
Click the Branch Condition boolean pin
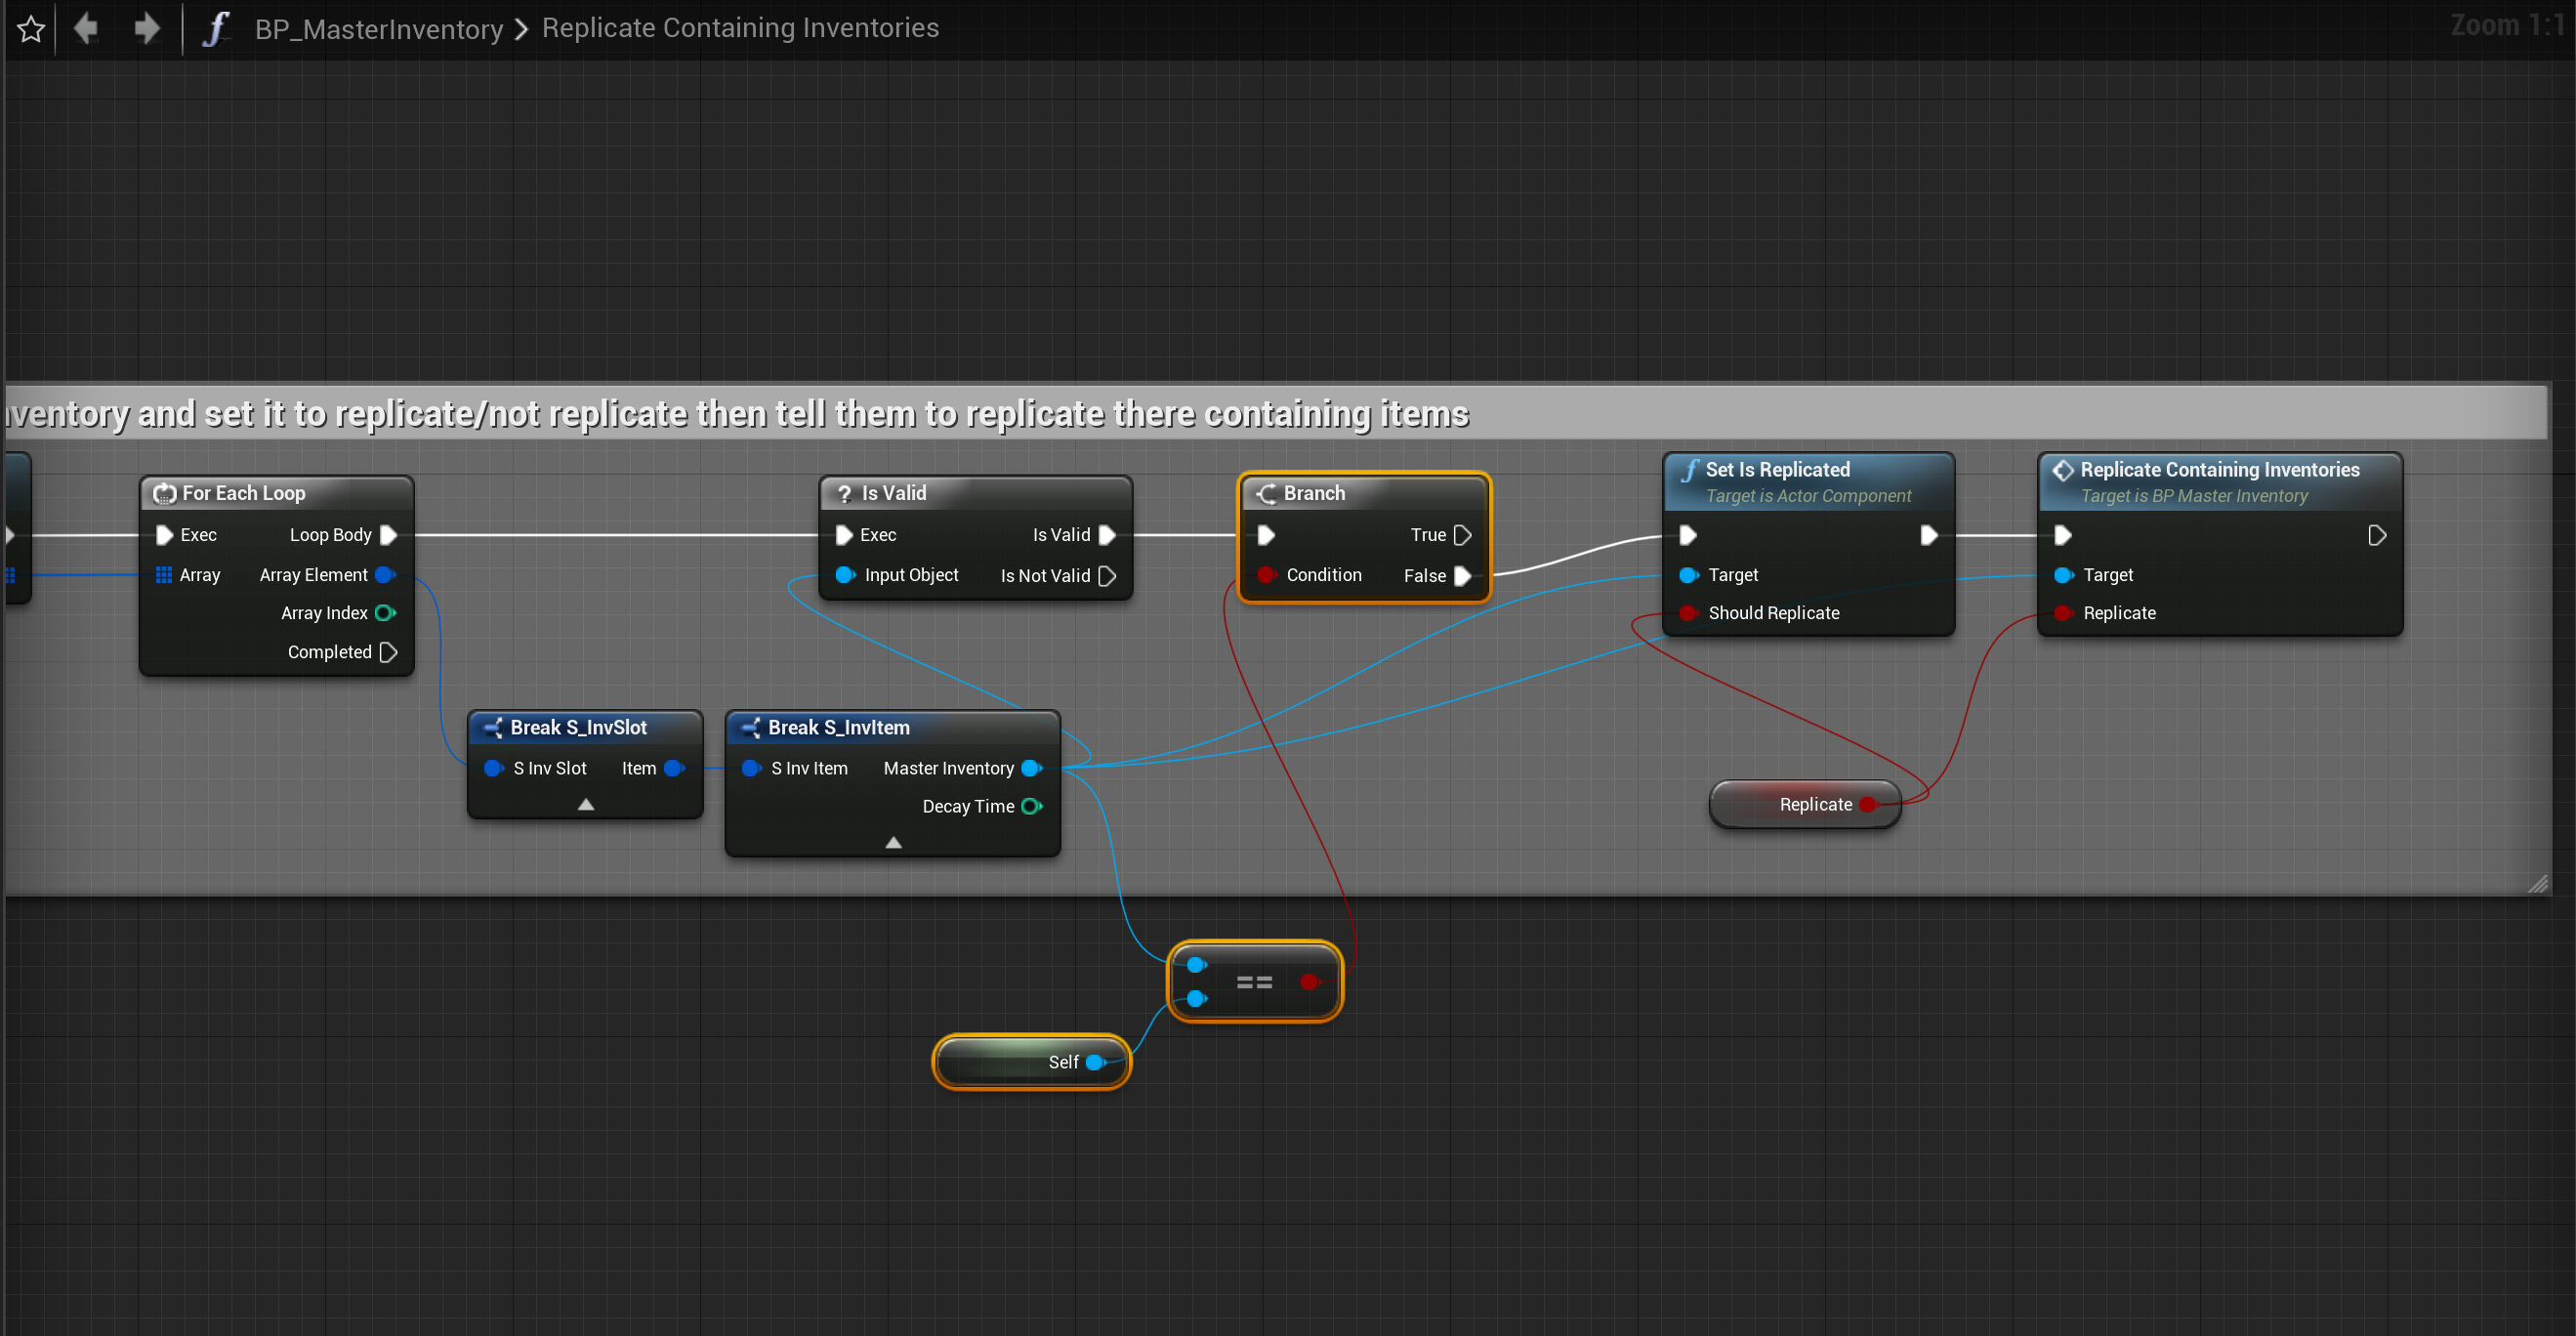pos(1266,575)
